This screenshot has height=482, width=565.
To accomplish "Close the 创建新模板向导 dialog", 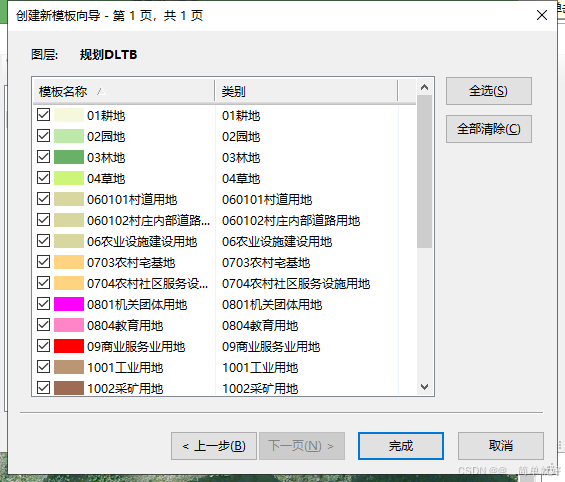I will [542, 15].
